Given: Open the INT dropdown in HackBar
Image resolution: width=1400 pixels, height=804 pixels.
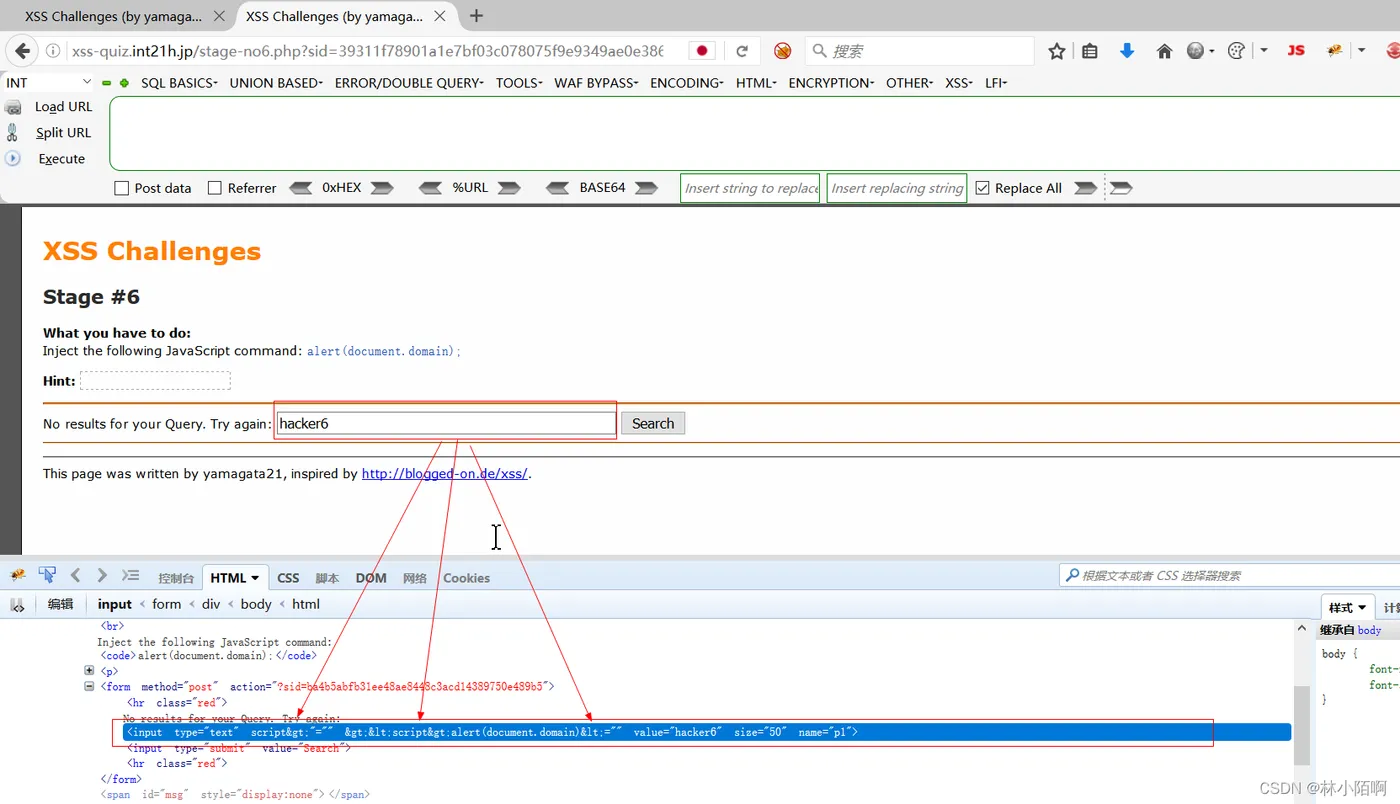Looking at the screenshot, I should [x=49, y=83].
